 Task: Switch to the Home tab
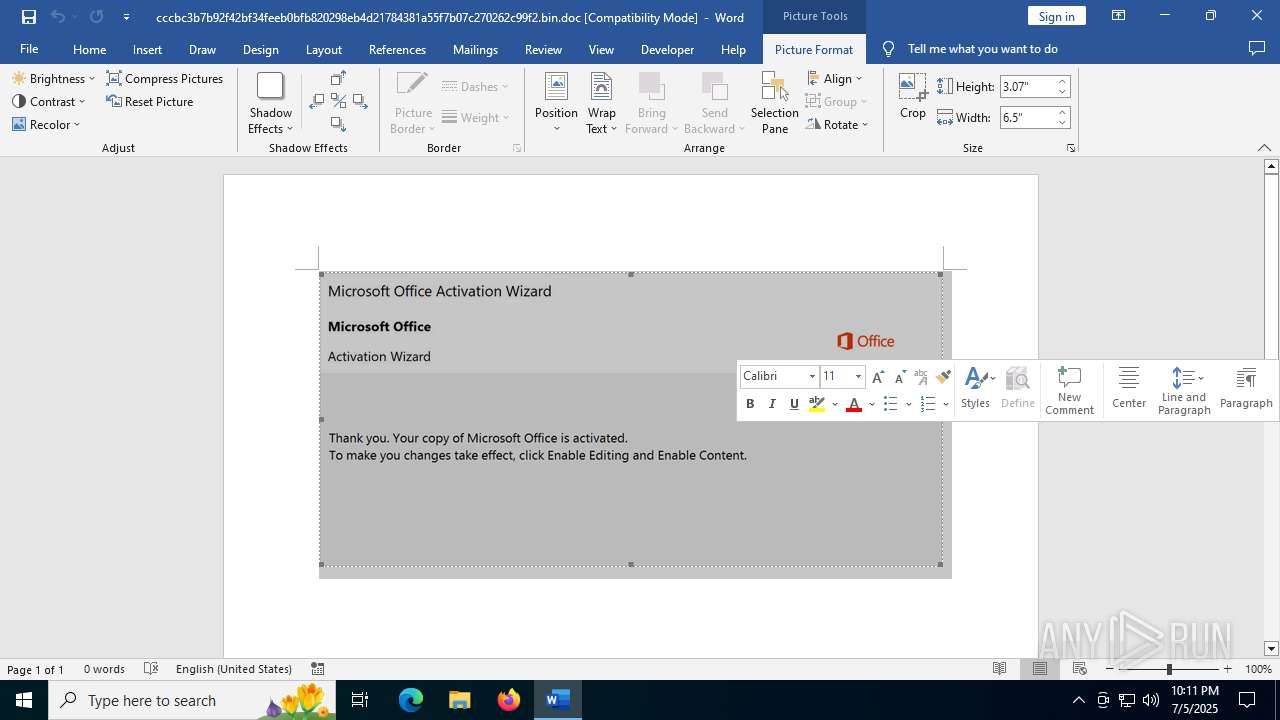(89, 49)
